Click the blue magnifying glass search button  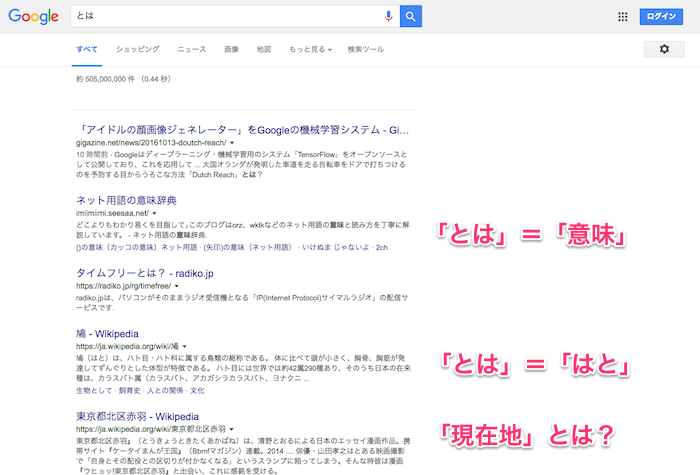[410, 16]
